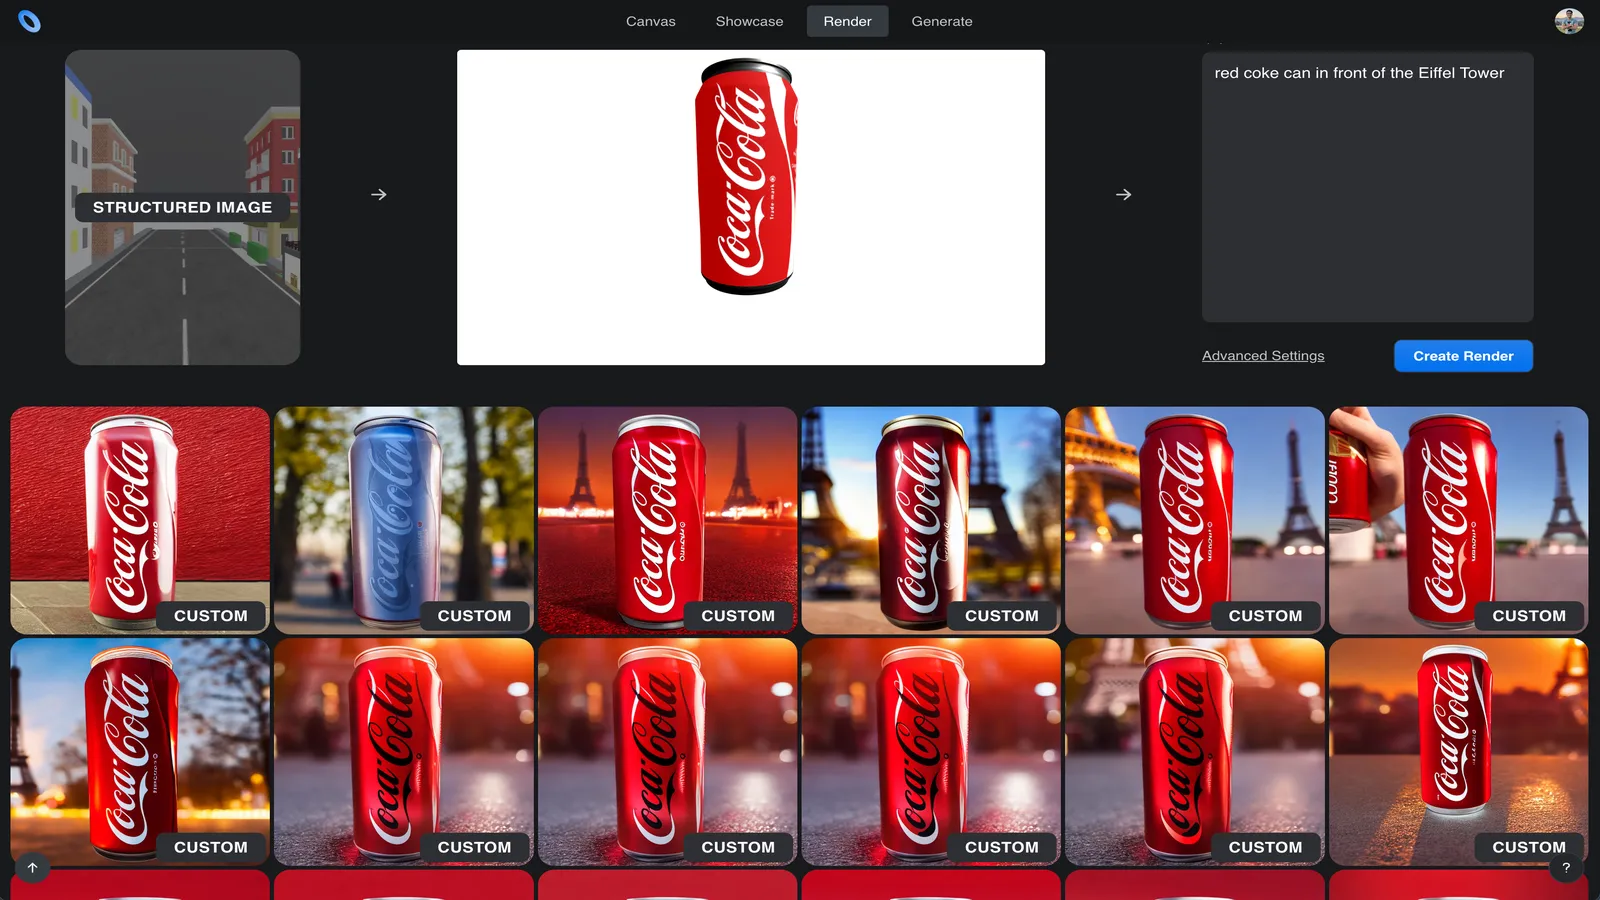Screen dimensions: 1600x900
Task: Open the blue can render in the park
Action: [x=404, y=520]
